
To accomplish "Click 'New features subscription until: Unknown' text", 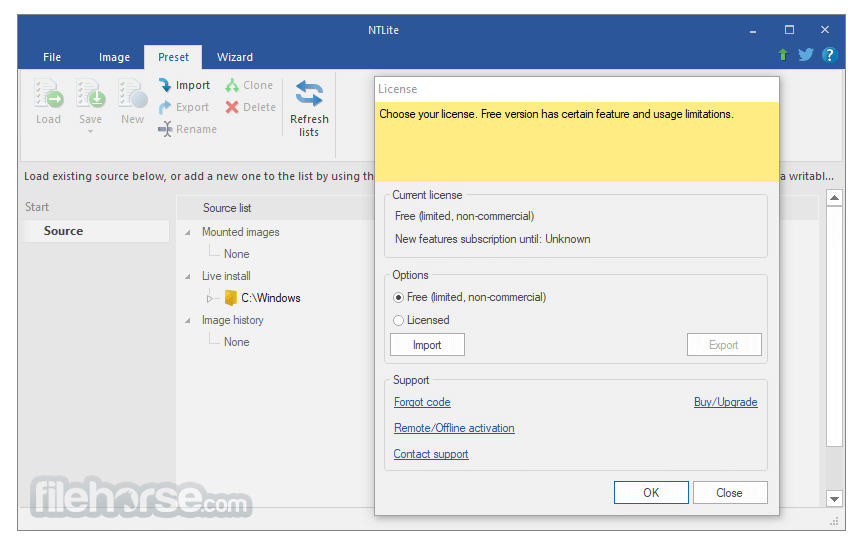I will pyautogui.click(x=493, y=239).
